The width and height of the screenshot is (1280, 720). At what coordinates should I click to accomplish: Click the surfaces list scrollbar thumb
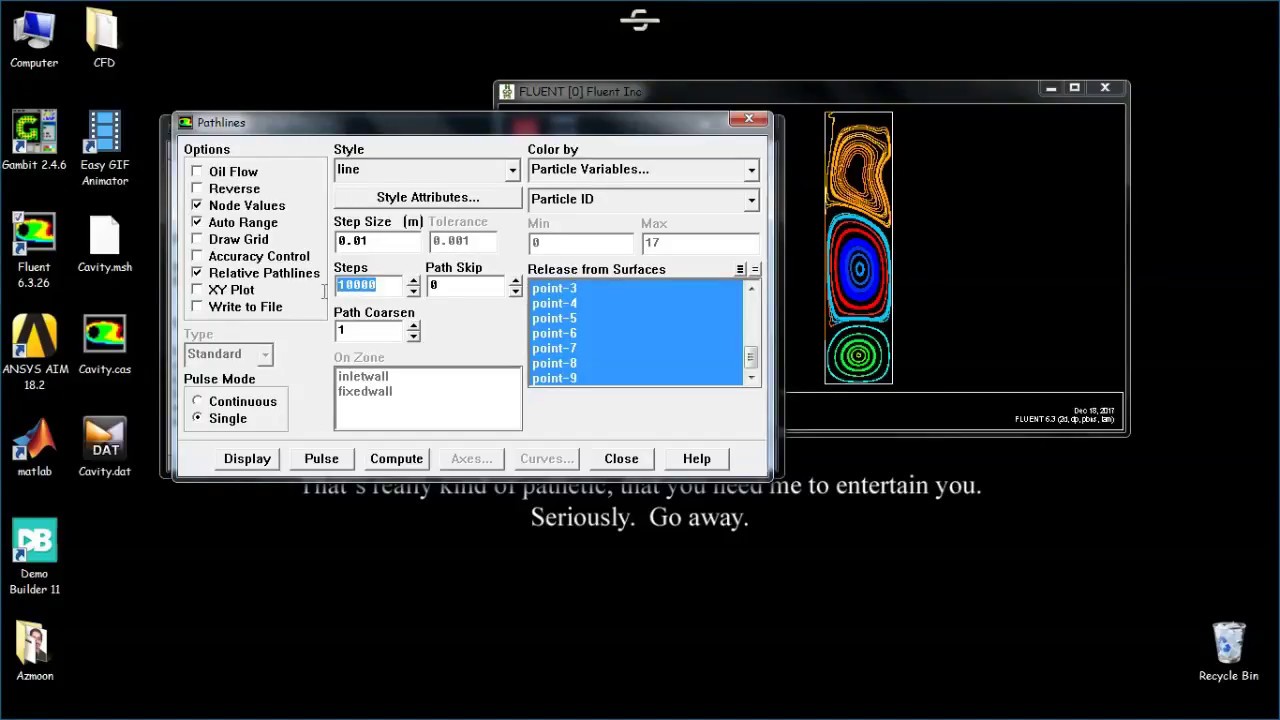click(751, 356)
